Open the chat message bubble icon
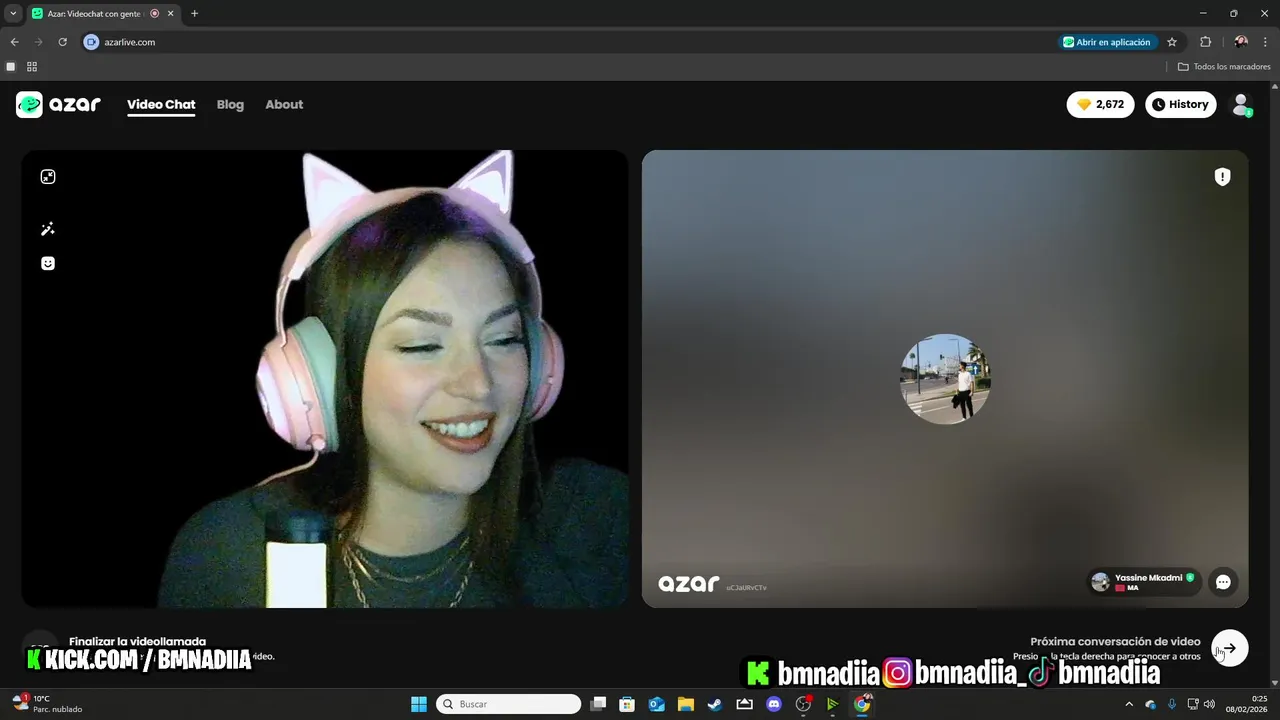This screenshot has width=1280, height=720. 1223,582
